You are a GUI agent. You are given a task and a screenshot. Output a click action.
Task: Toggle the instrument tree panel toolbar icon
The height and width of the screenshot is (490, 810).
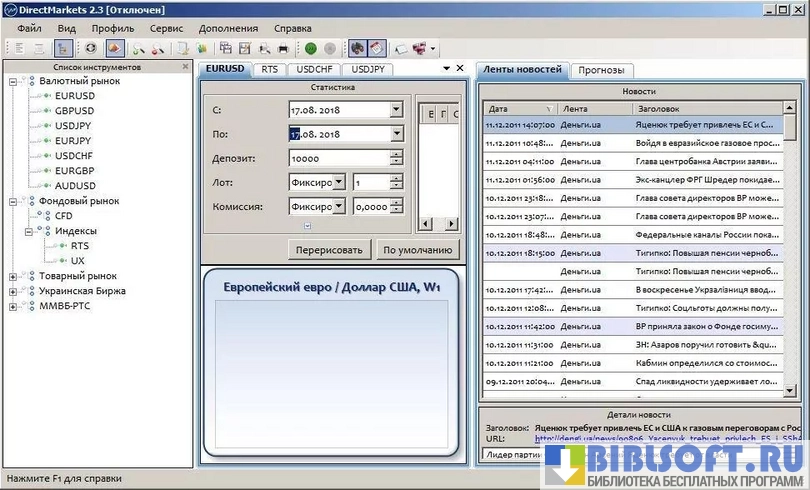(x=64, y=48)
